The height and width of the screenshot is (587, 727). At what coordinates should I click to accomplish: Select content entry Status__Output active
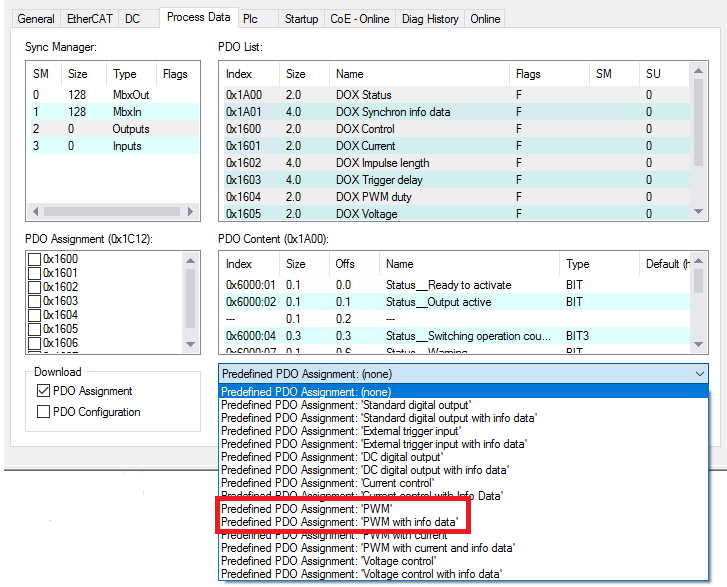[457, 302]
